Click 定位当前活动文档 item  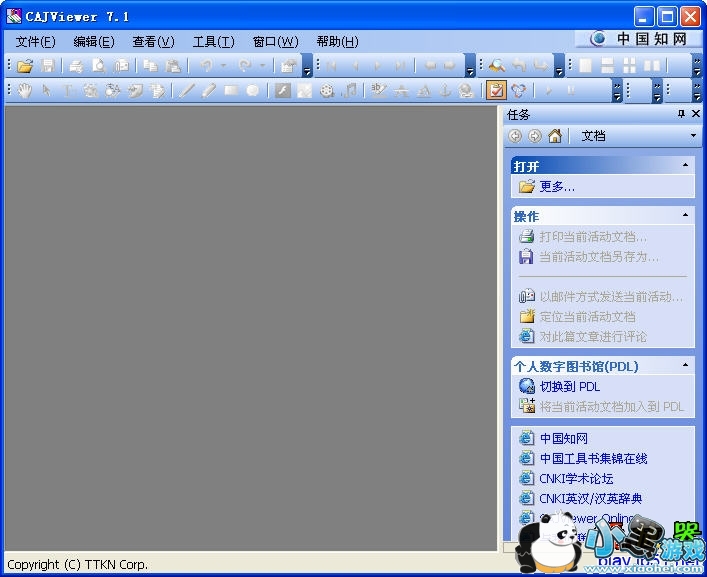(x=588, y=317)
